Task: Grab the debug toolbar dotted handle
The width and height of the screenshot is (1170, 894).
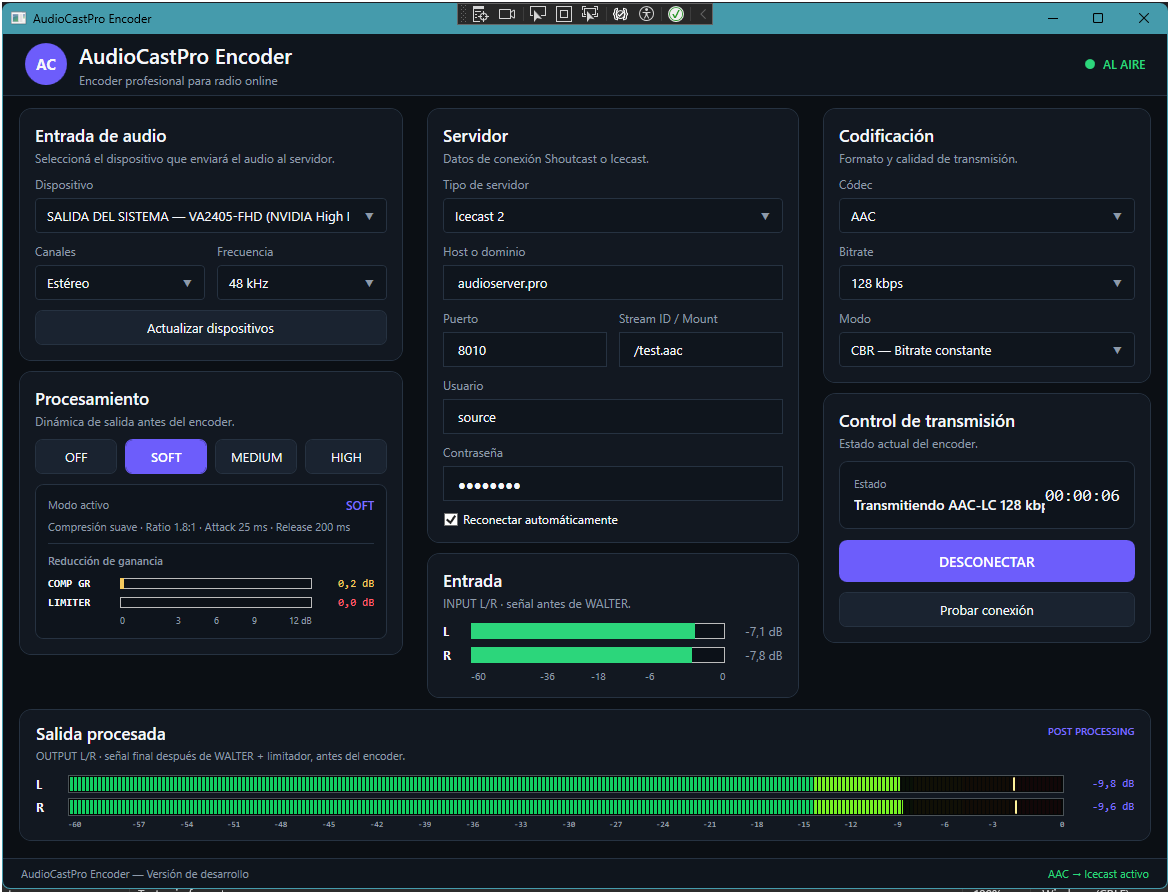Action: pos(463,14)
